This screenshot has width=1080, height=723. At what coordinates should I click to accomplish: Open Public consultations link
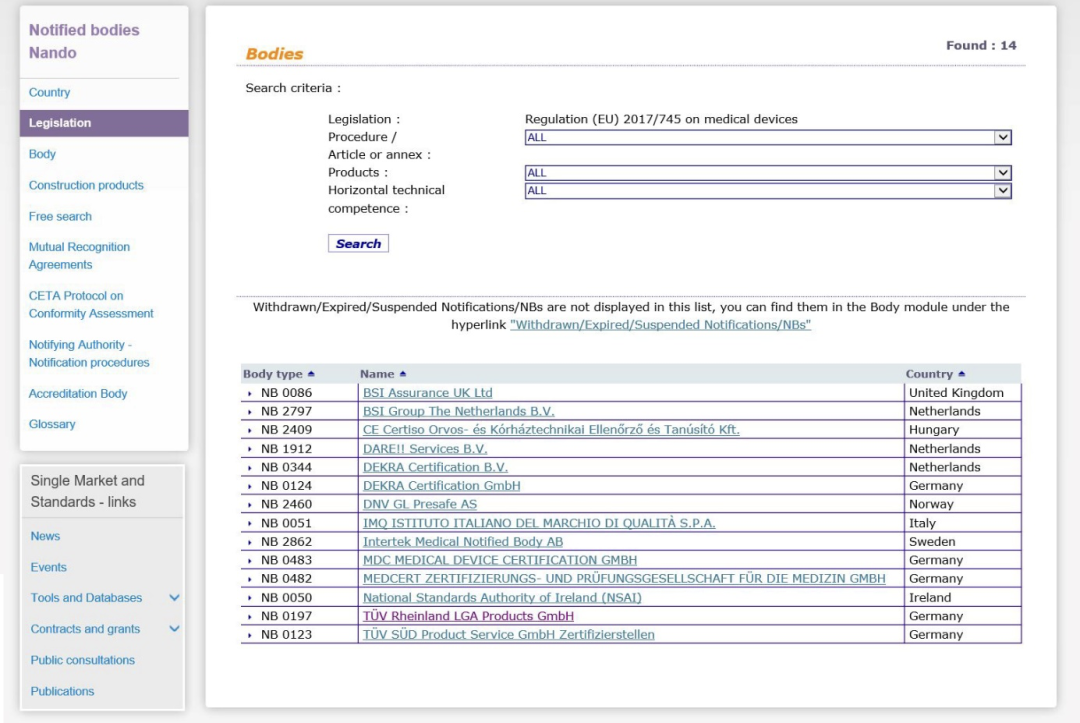click(83, 660)
